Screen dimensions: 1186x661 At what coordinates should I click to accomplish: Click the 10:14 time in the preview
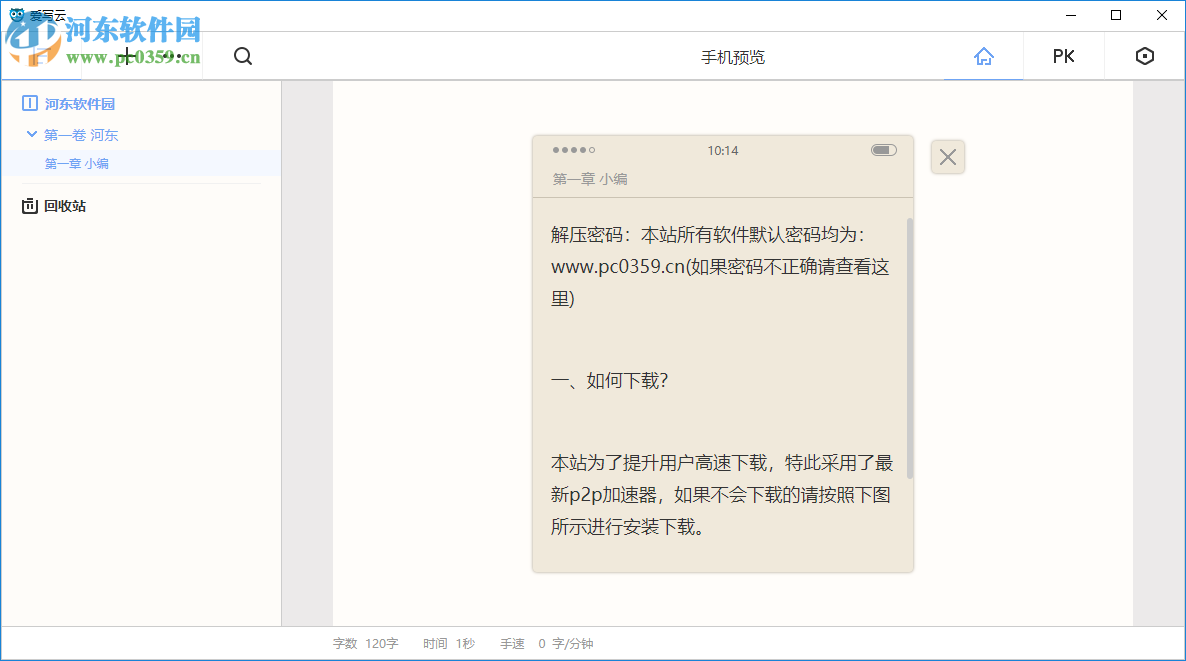coord(724,149)
